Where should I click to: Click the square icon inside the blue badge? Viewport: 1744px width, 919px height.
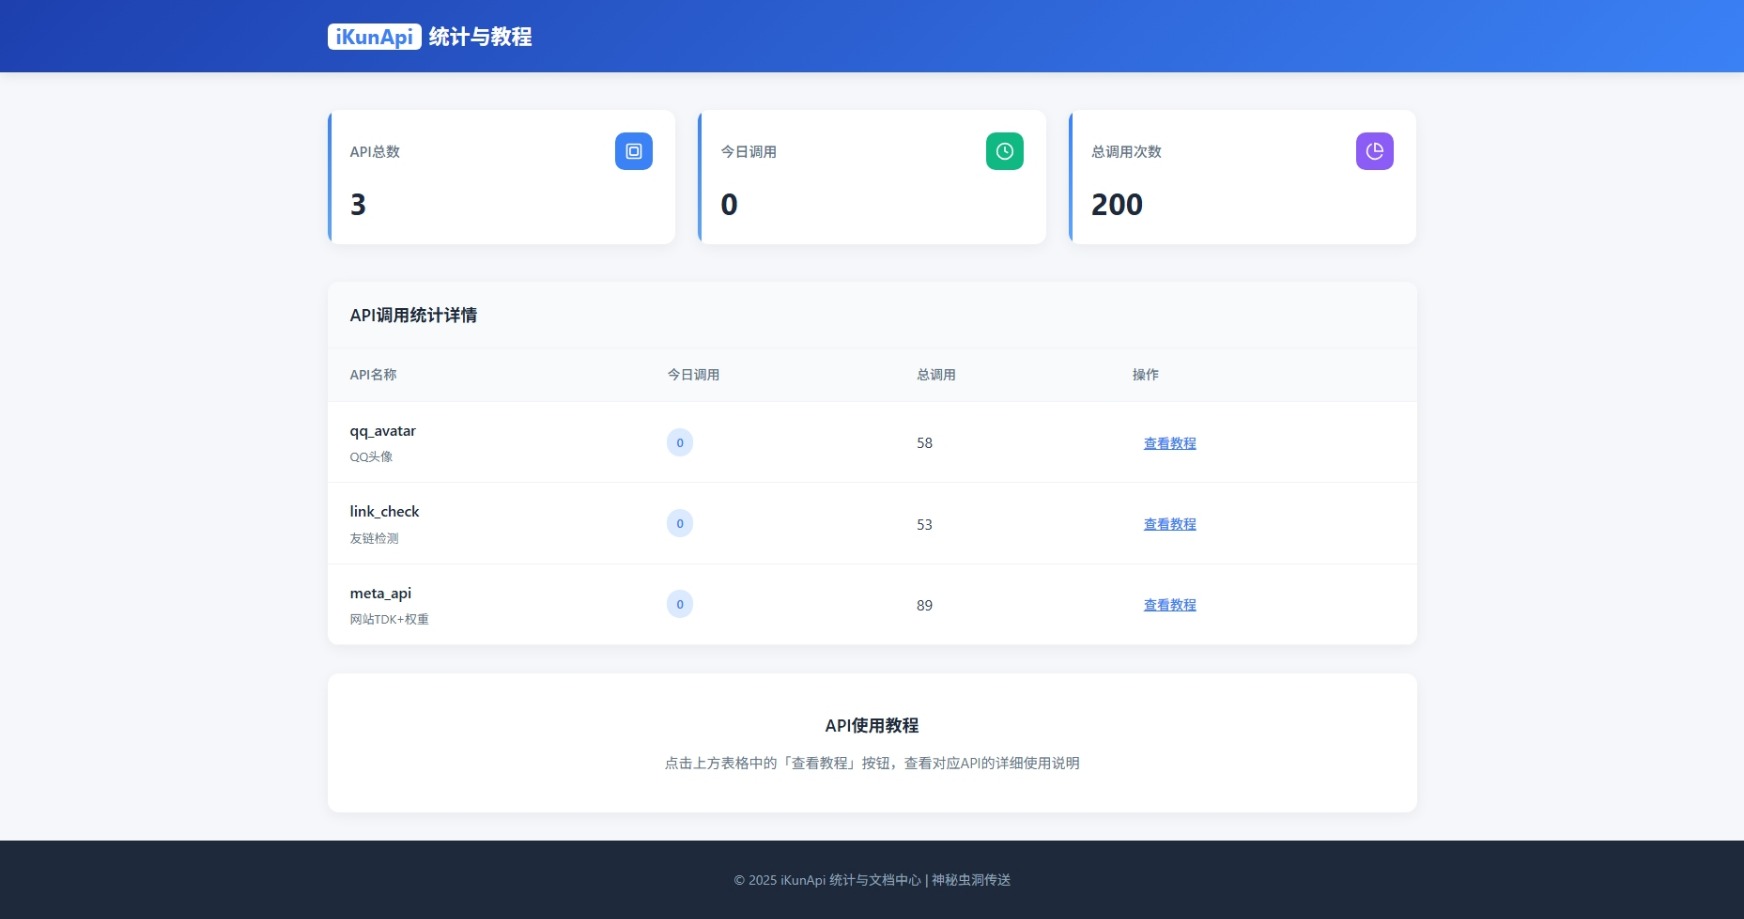(x=633, y=151)
